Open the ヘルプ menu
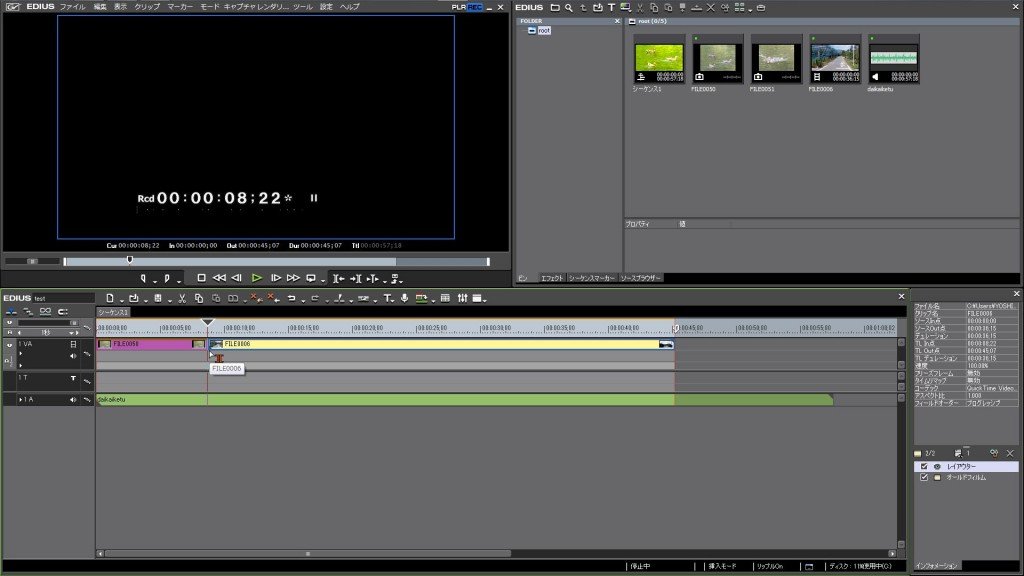1024x576 pixels. pos(349,7)
